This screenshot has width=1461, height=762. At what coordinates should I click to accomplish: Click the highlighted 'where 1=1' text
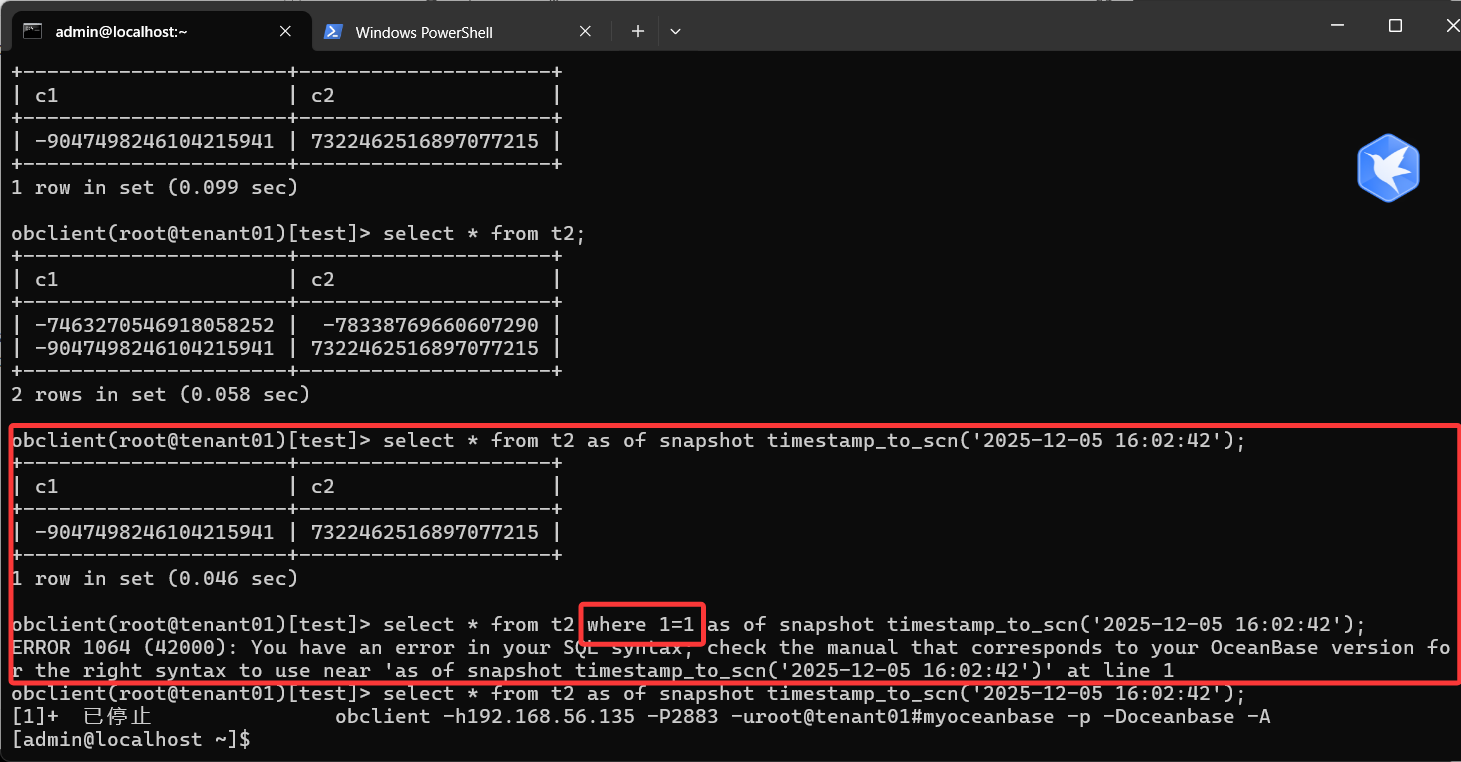(641, 625)
